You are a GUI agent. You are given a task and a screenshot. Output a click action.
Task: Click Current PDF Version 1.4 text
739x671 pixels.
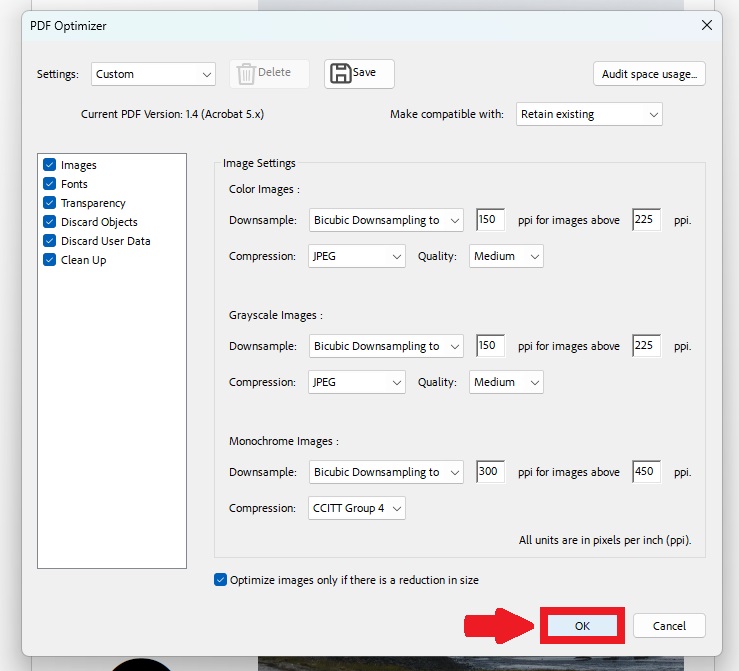click(x=172, y=114)
